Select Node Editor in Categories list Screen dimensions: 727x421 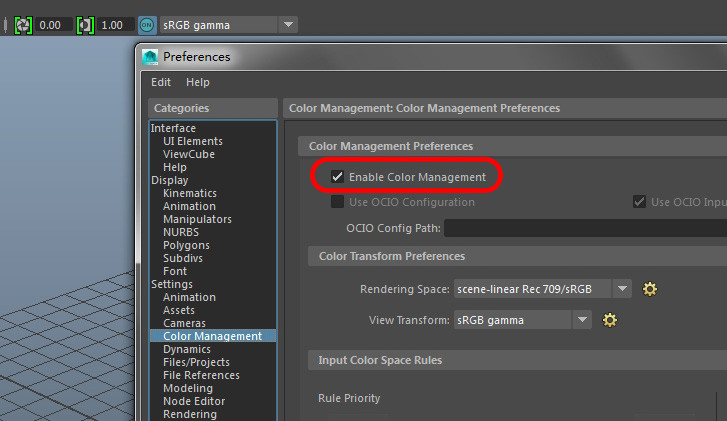pos(193,401)
